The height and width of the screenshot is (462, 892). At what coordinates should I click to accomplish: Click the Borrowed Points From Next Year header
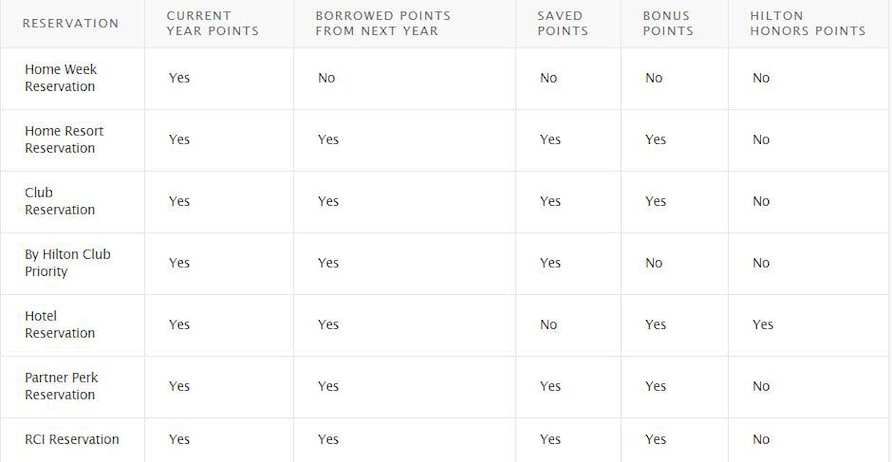[383, 23]
